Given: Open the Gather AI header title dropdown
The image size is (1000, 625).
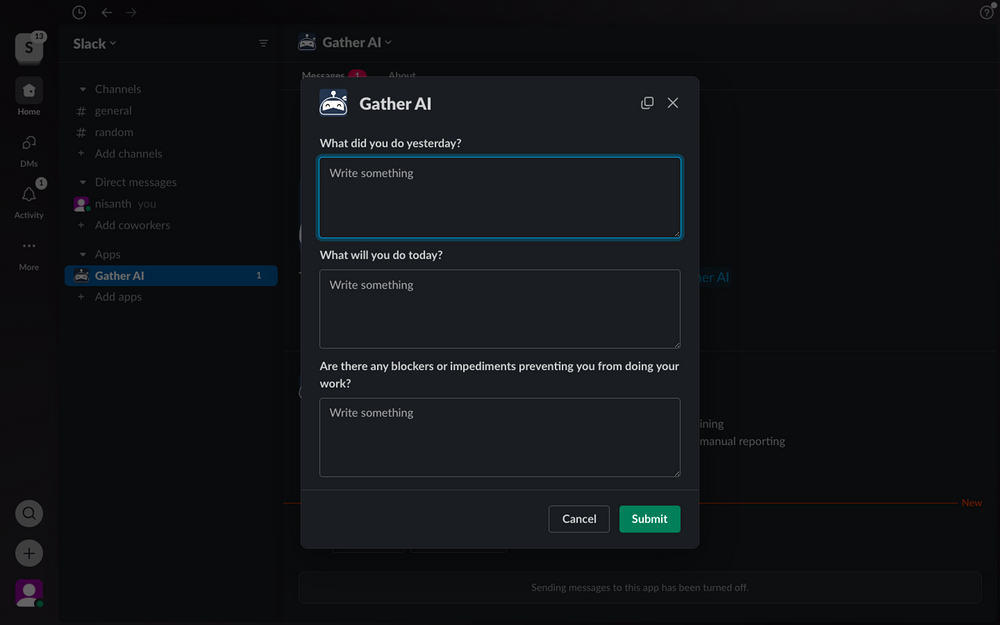Looking at the screenshot, I should pos(357,42).
